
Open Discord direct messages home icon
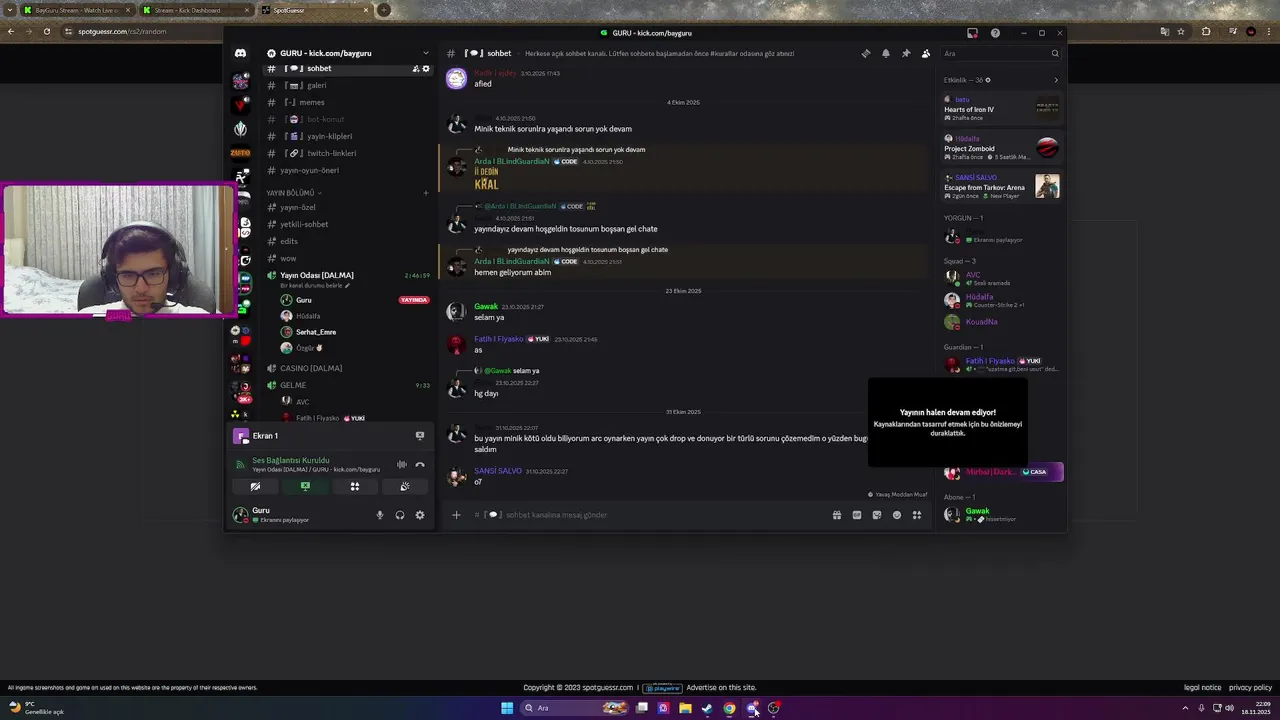(x=240, y=53)
